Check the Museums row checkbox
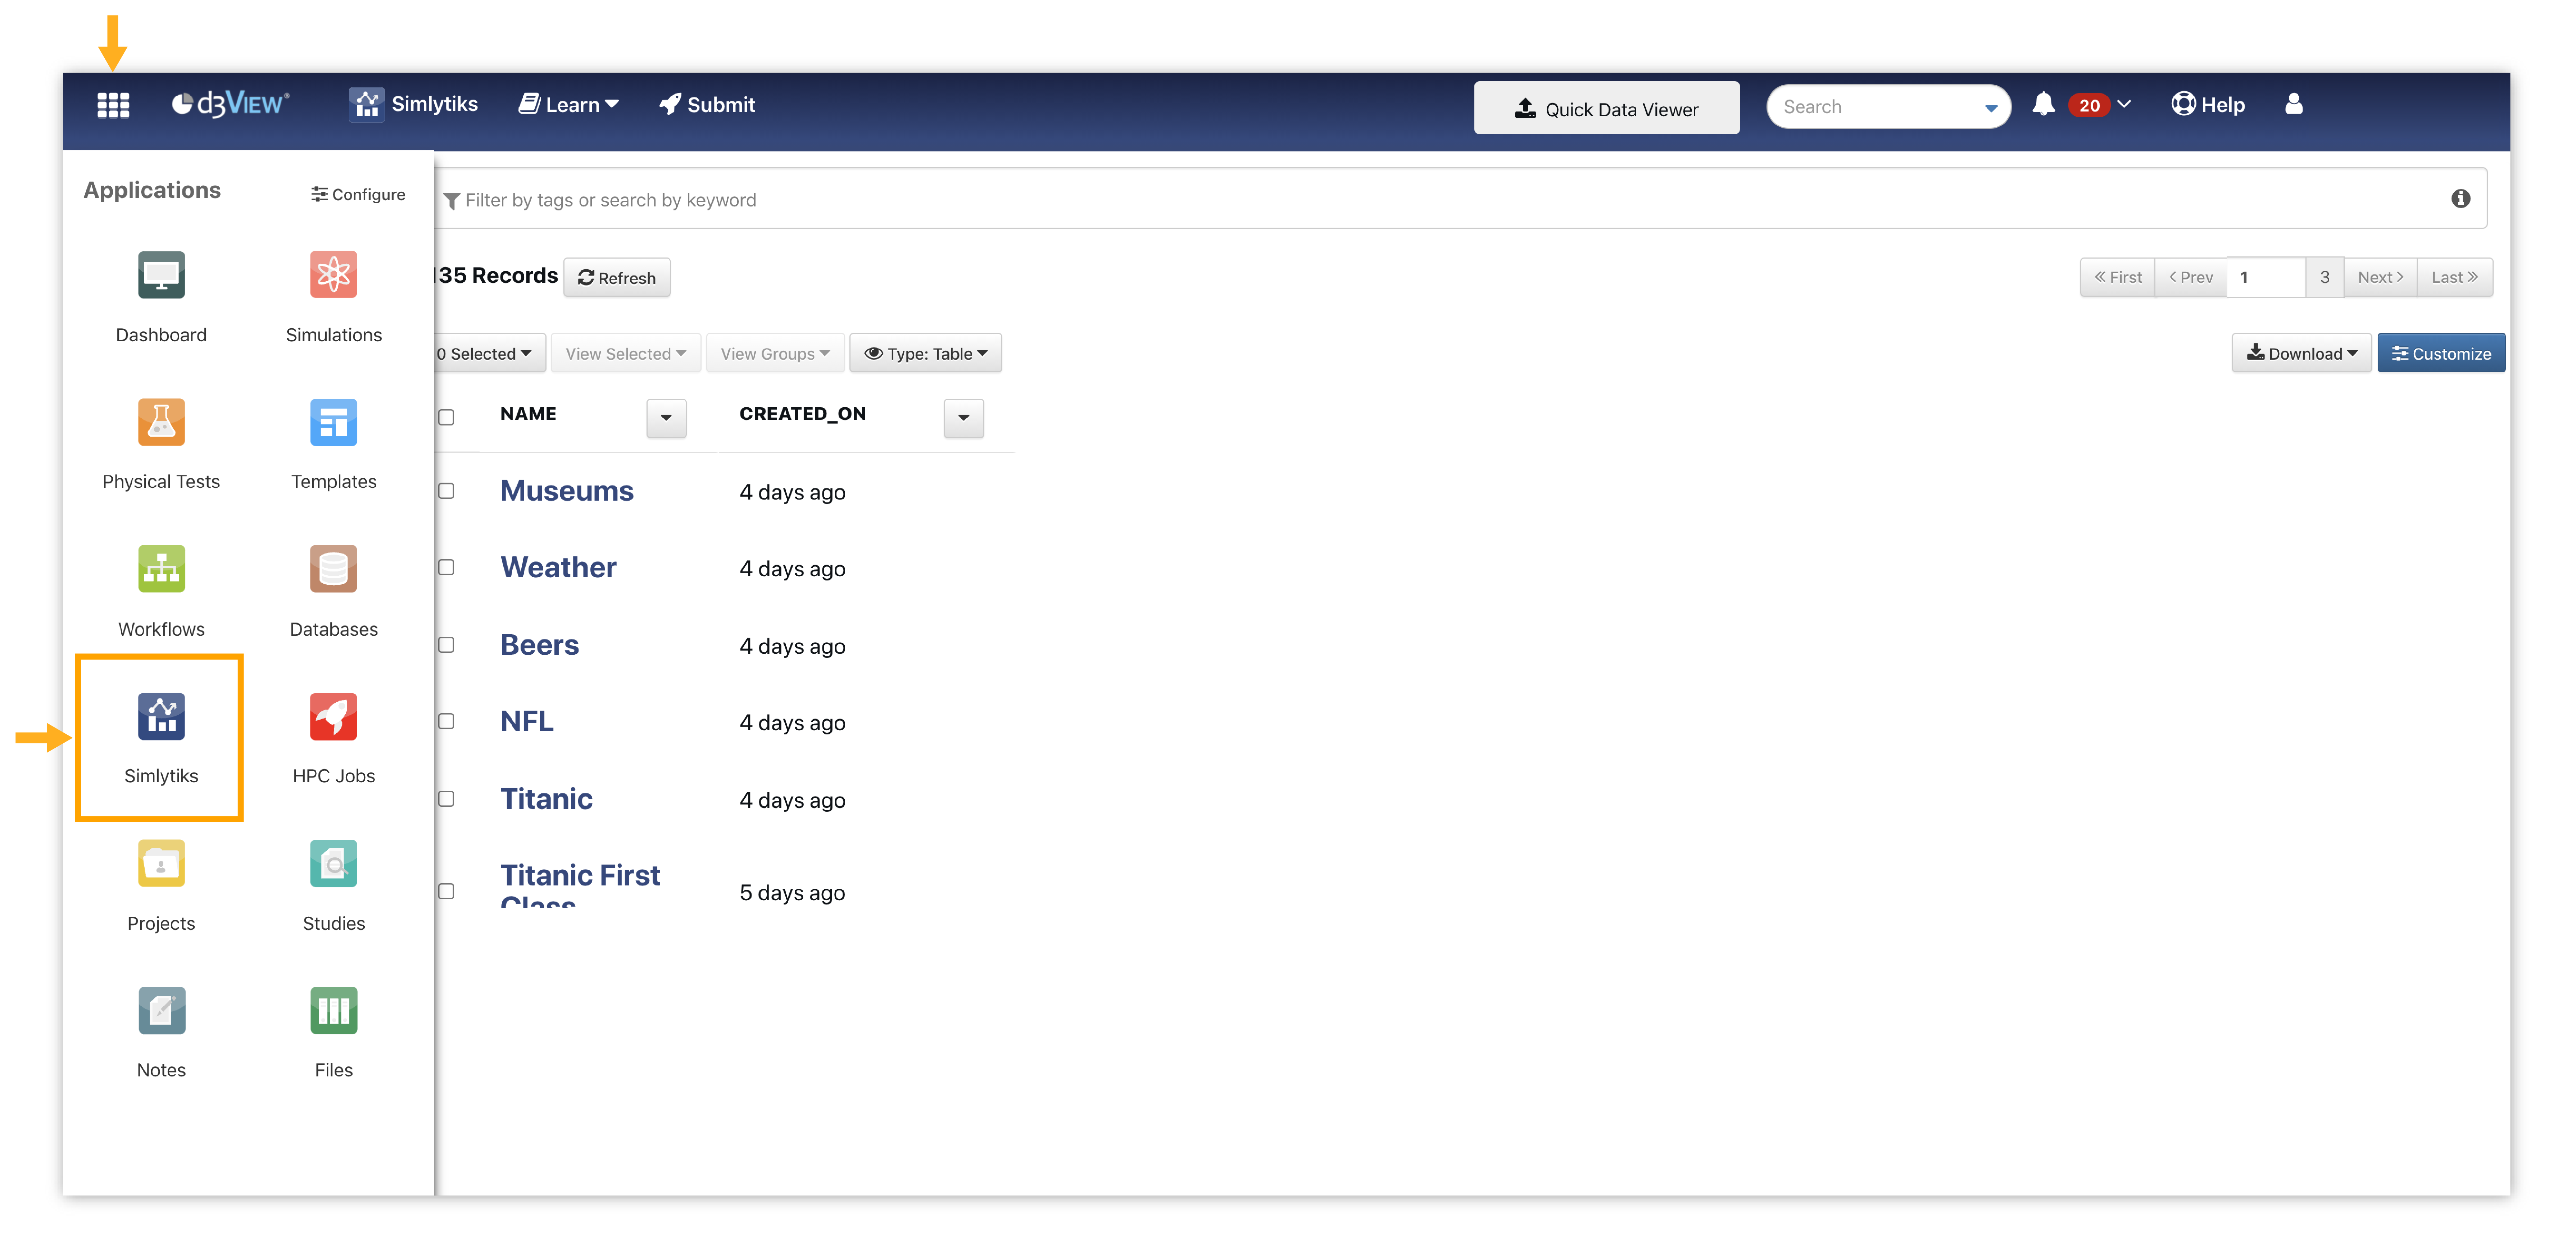 446,491
